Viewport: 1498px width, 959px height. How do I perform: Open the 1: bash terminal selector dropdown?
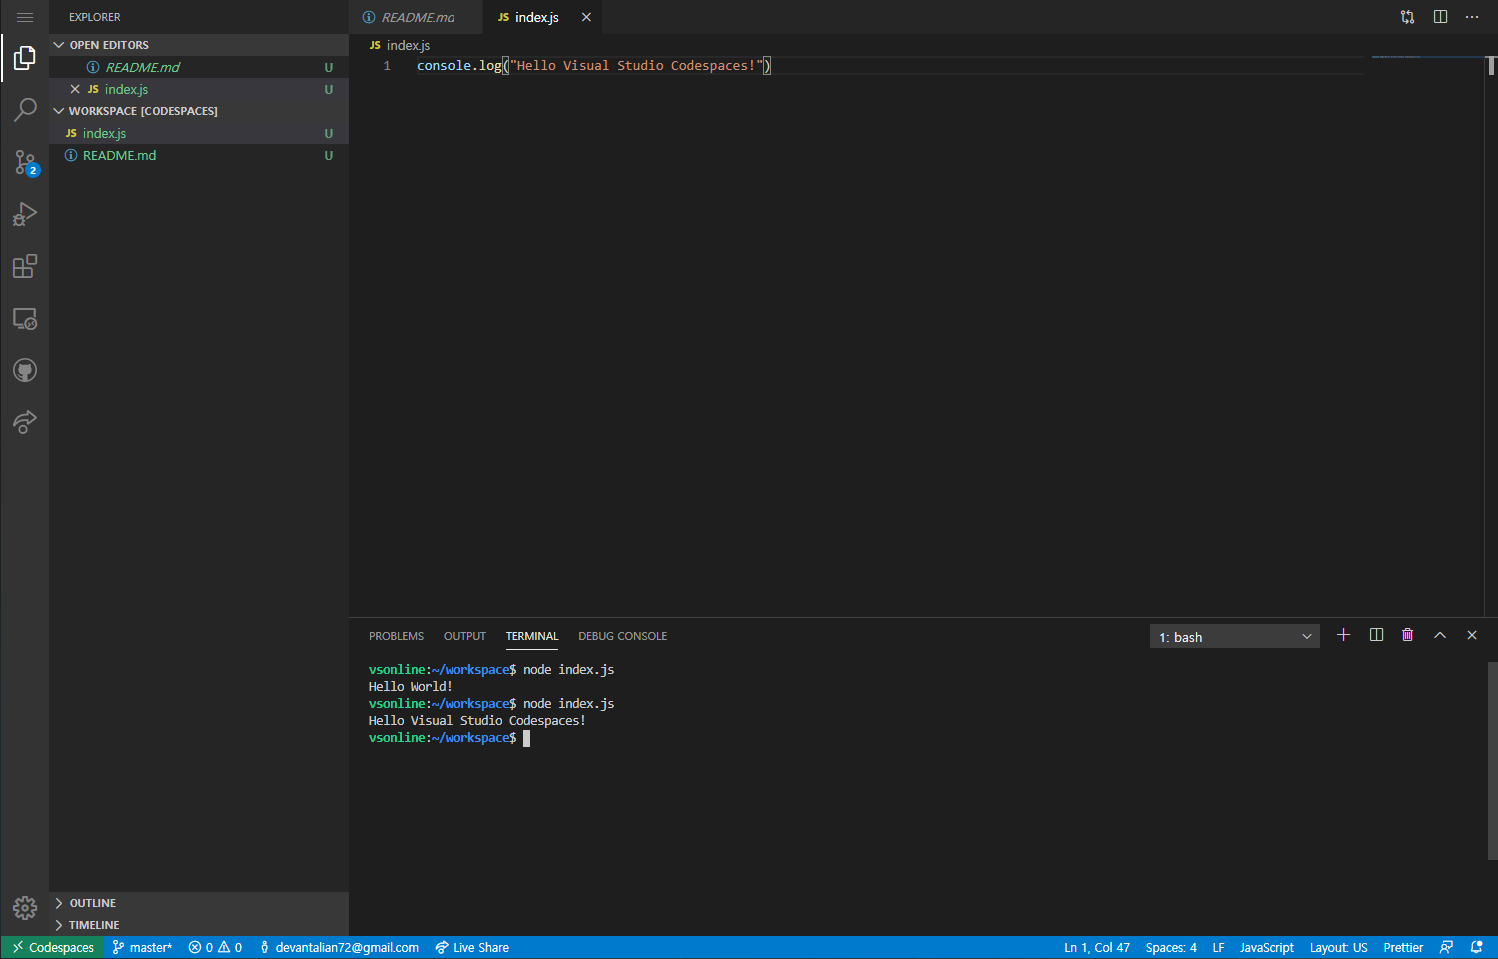tap(1235, 636)
